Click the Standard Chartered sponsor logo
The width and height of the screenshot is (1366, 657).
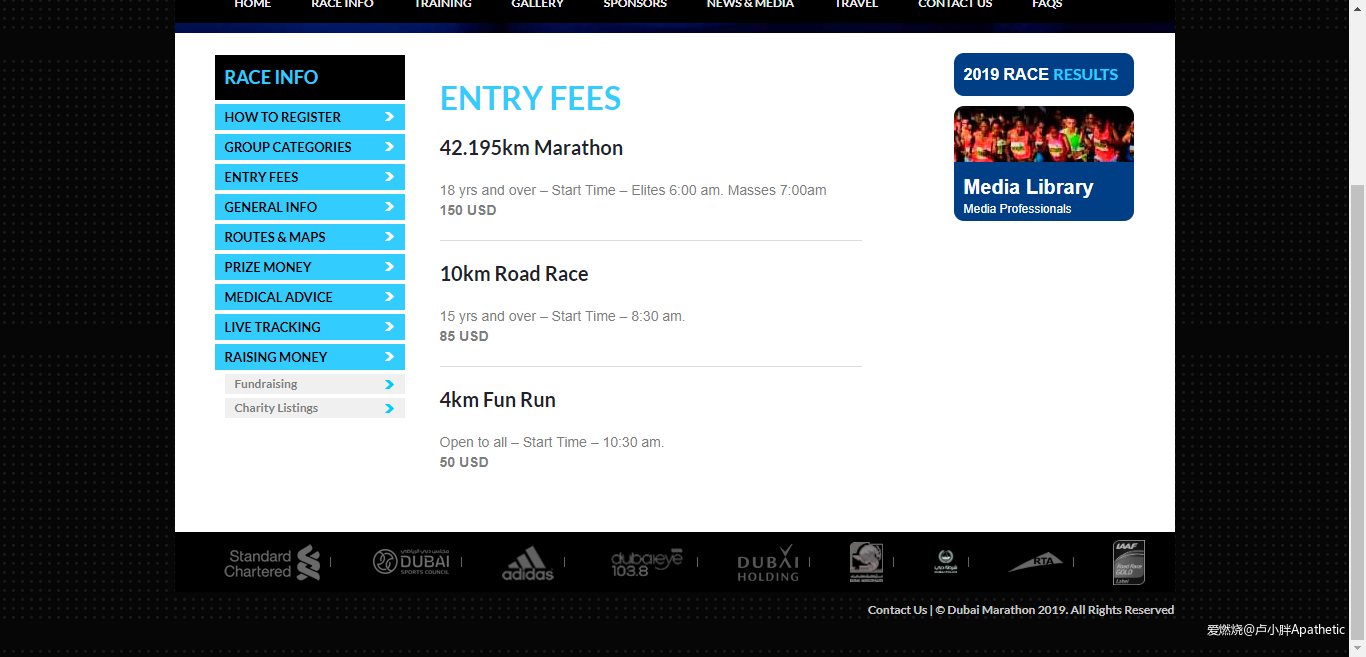click(273, 563)
